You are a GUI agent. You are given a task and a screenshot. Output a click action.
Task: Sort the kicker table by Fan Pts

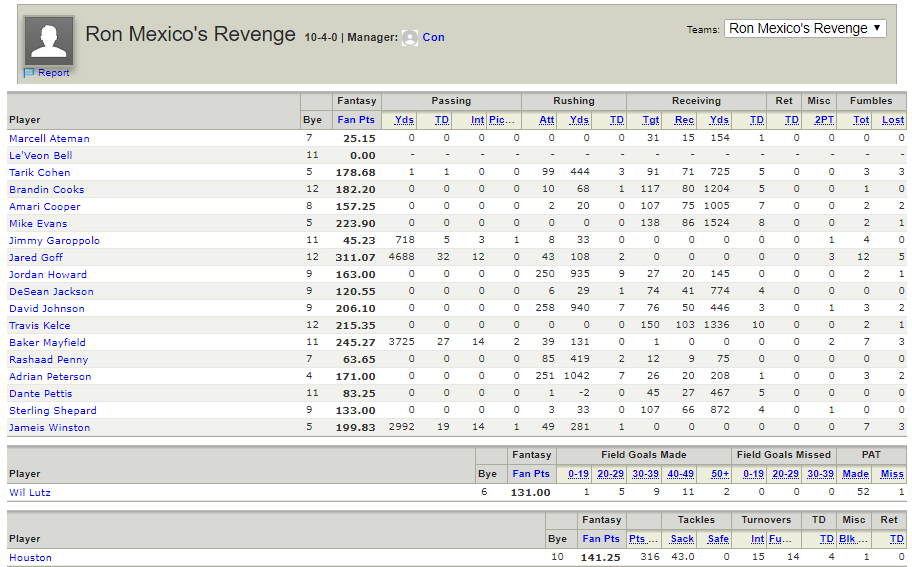pyautogui.click(x=531, y=473)
